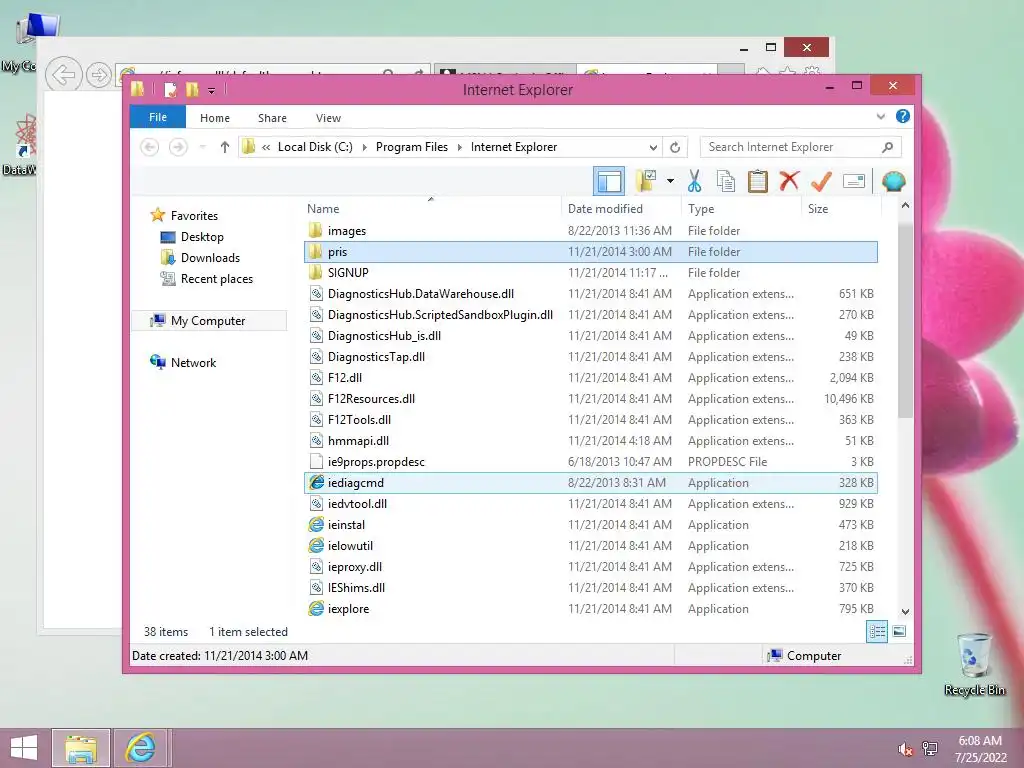Select Recent places in navigation pane
Screen dimensions: 1024x768
216,279
